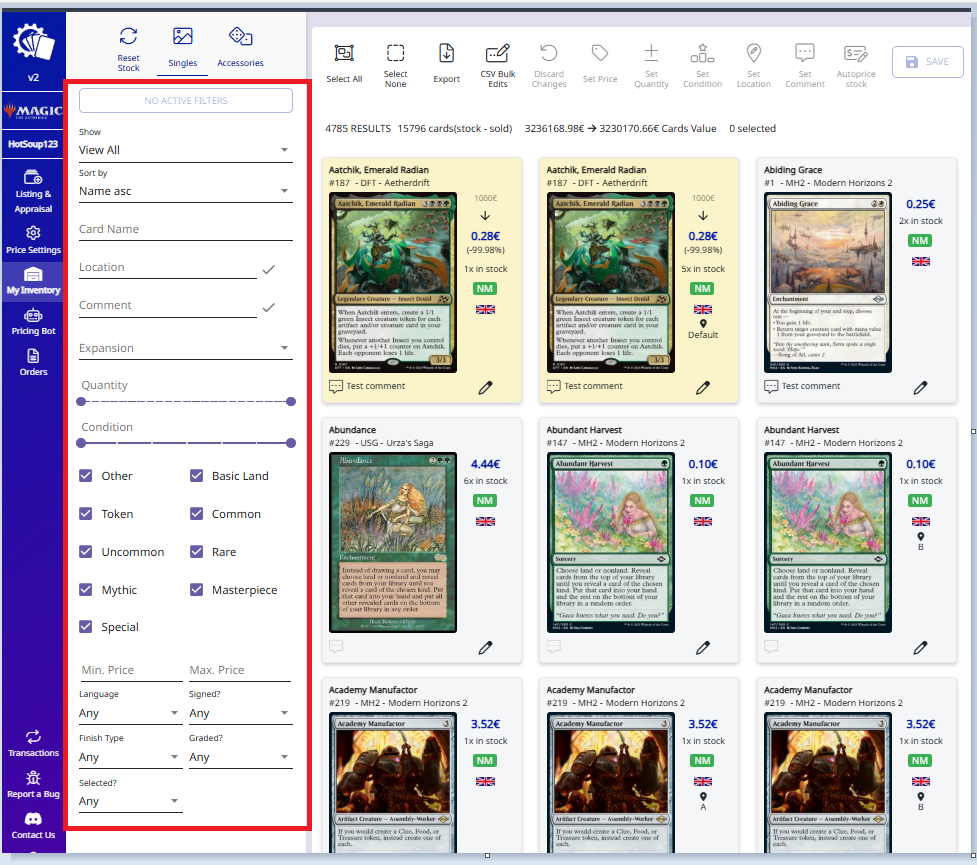Uncheck the Rare checkbox
The height and width of the screenshot is (865, 977).
tap(196, 552)
